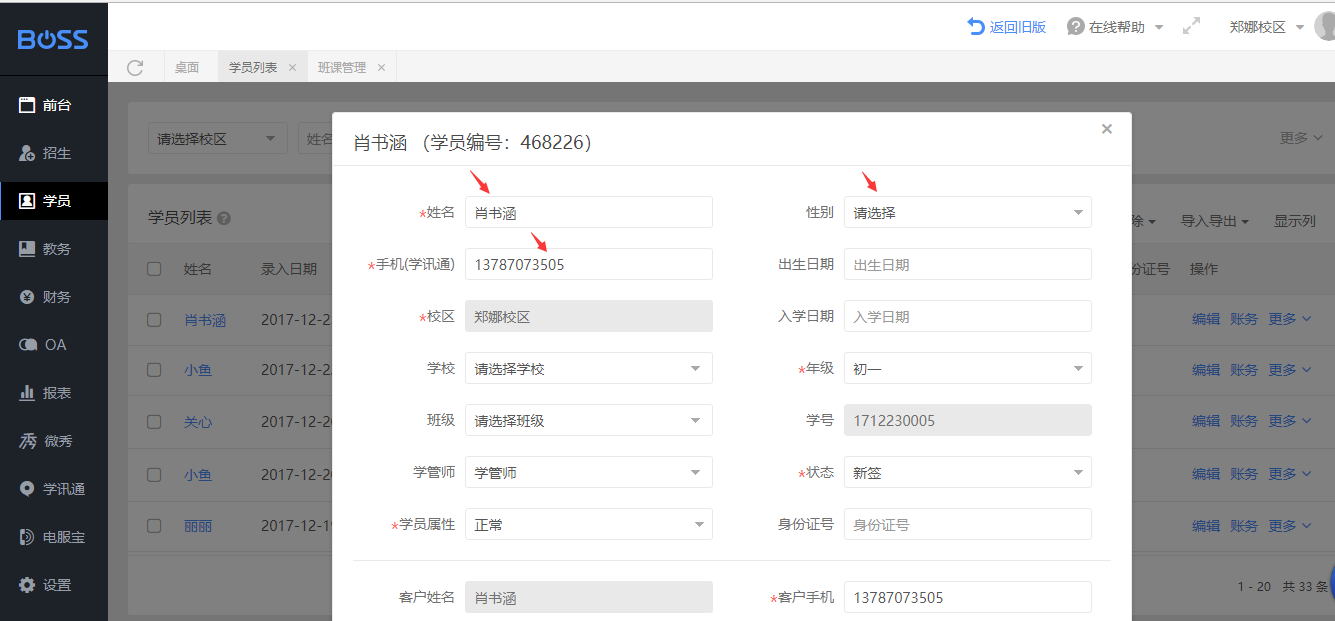Open the 前台 sidebar section

[54, 105]
